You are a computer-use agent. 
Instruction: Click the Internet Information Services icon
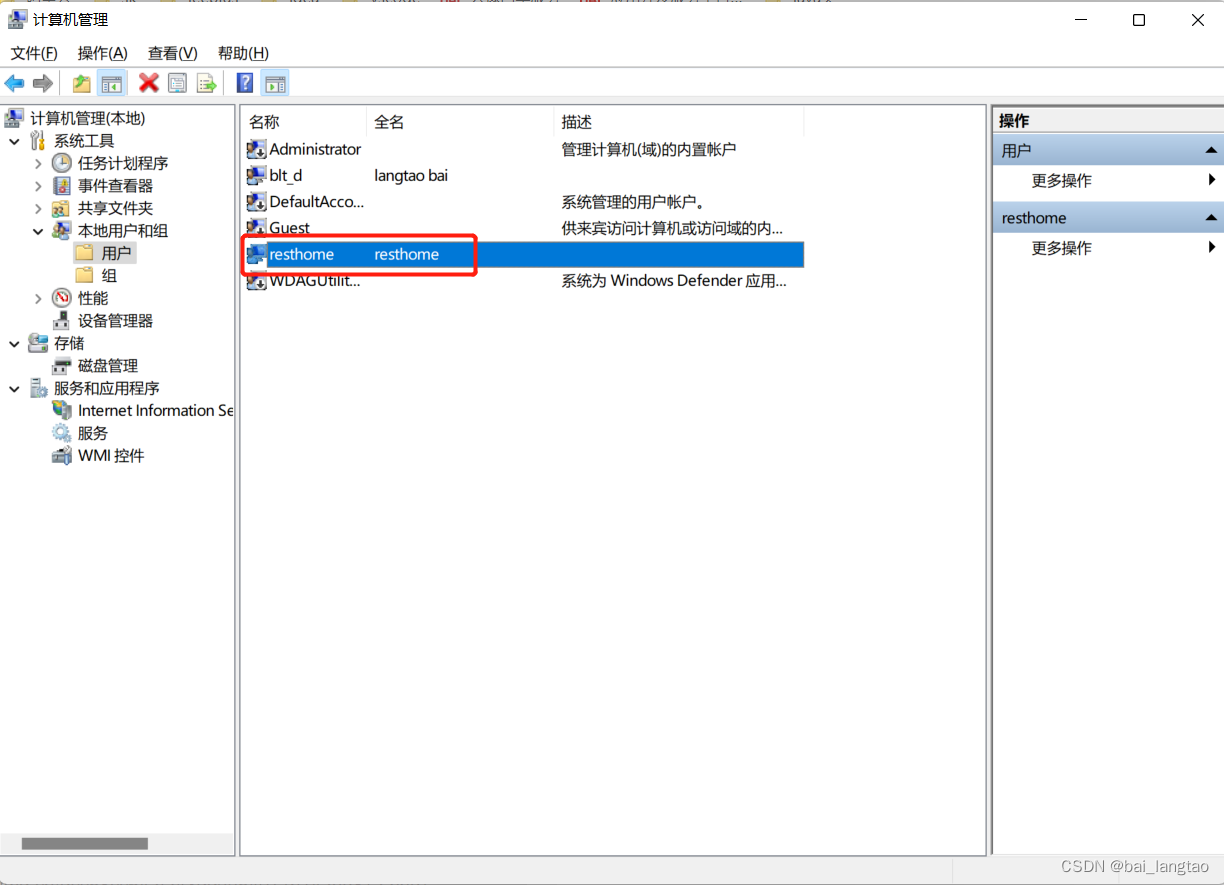pos(62,410)
